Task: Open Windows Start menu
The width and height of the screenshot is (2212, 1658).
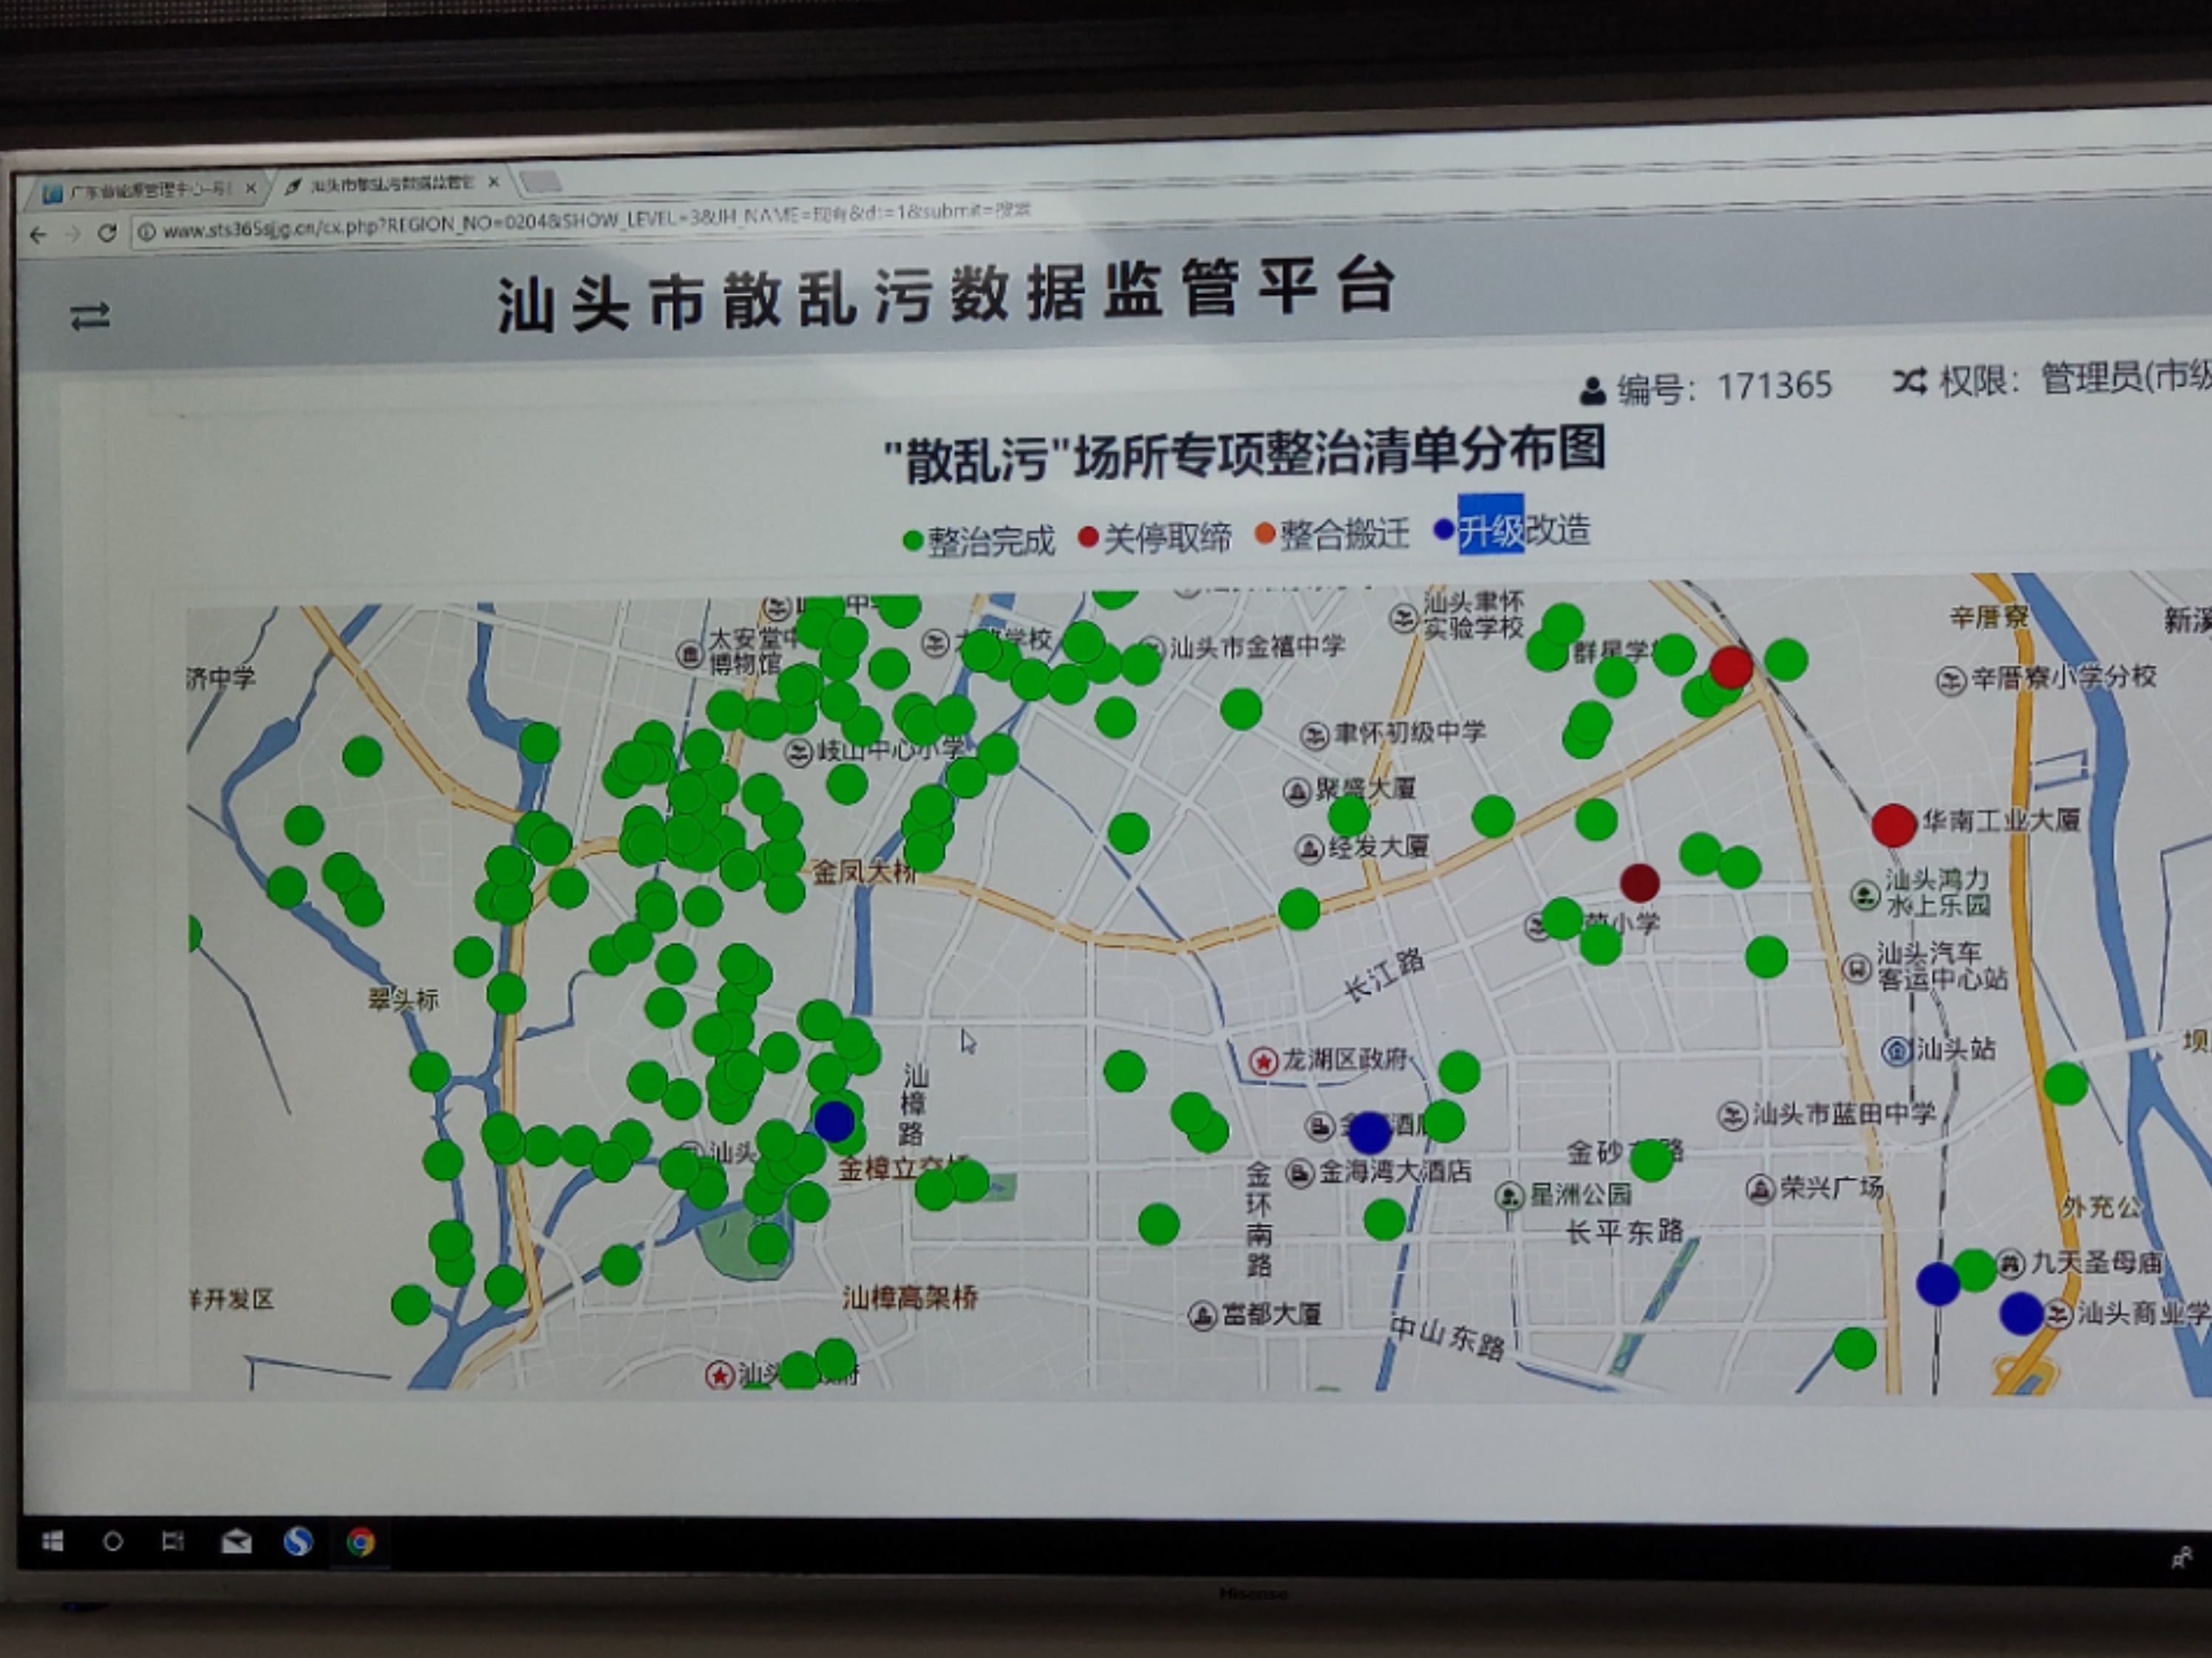Action: click(53, 1541)
